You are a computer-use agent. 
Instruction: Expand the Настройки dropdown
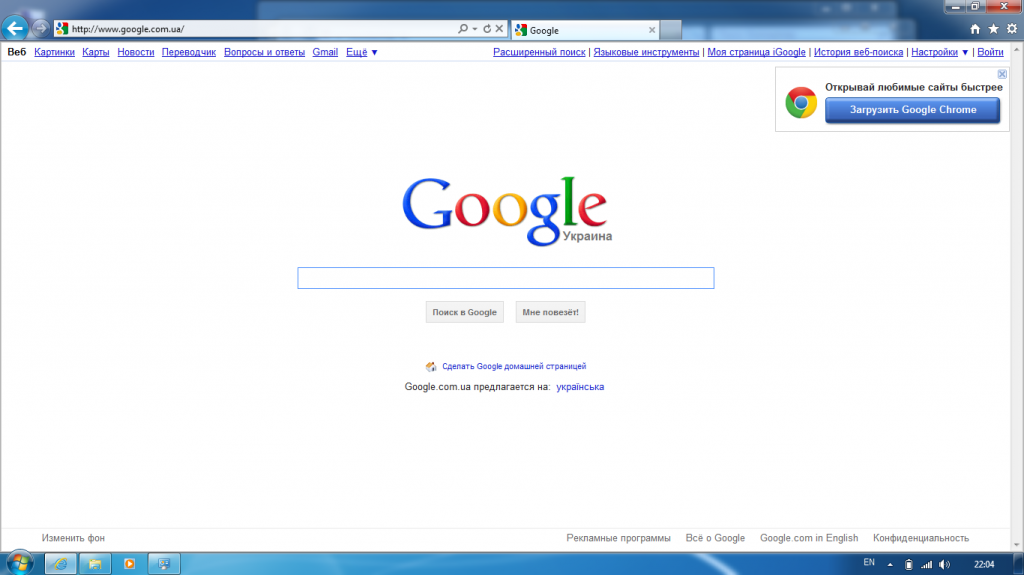point(940,52)
